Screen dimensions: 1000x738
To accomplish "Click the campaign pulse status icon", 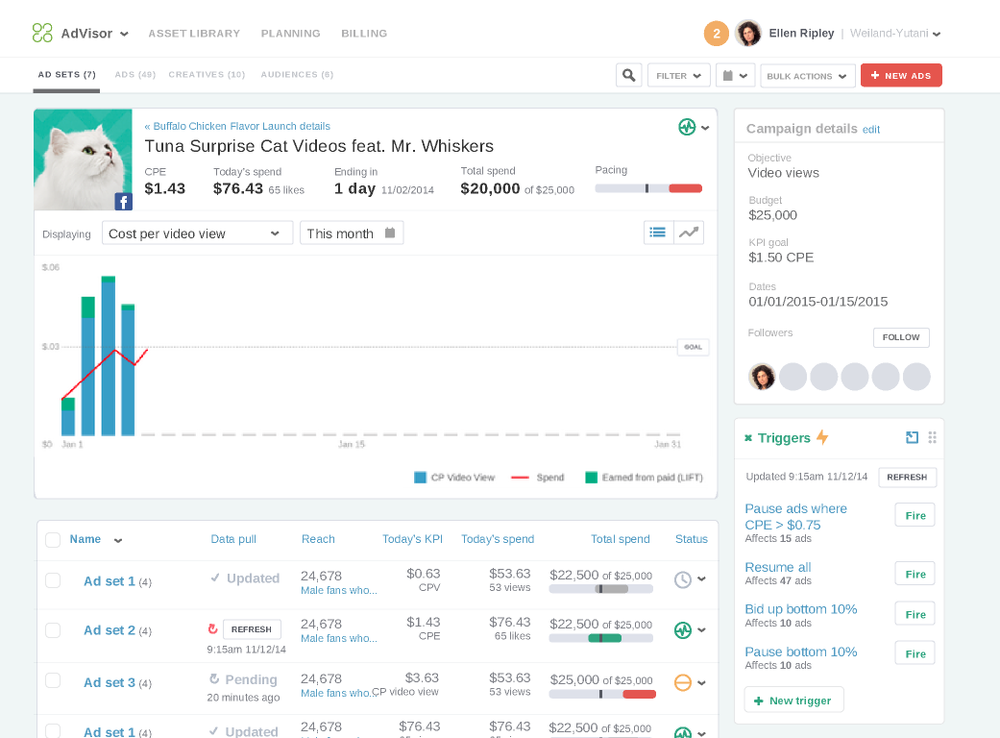I will click(x=687, y=127).
